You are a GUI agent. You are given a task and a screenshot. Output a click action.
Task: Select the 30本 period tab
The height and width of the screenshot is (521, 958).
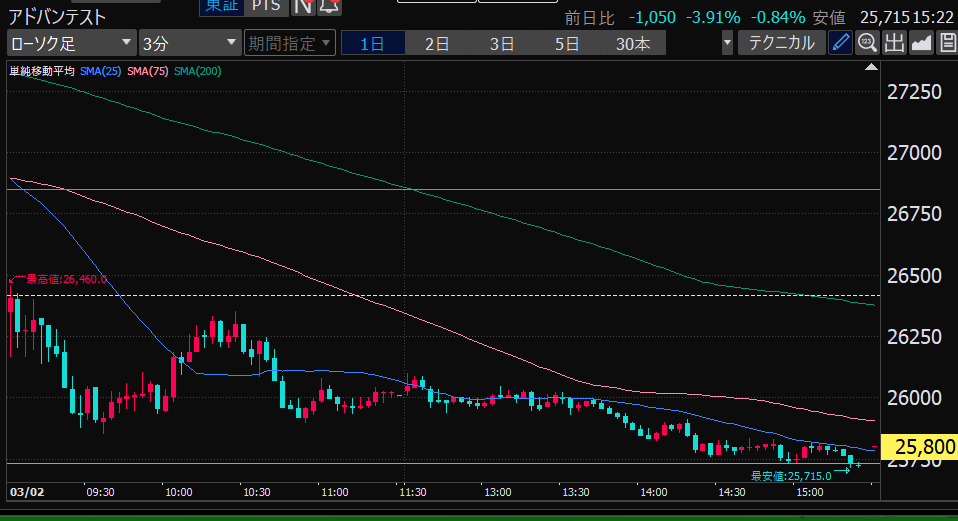tap(633, 44)
